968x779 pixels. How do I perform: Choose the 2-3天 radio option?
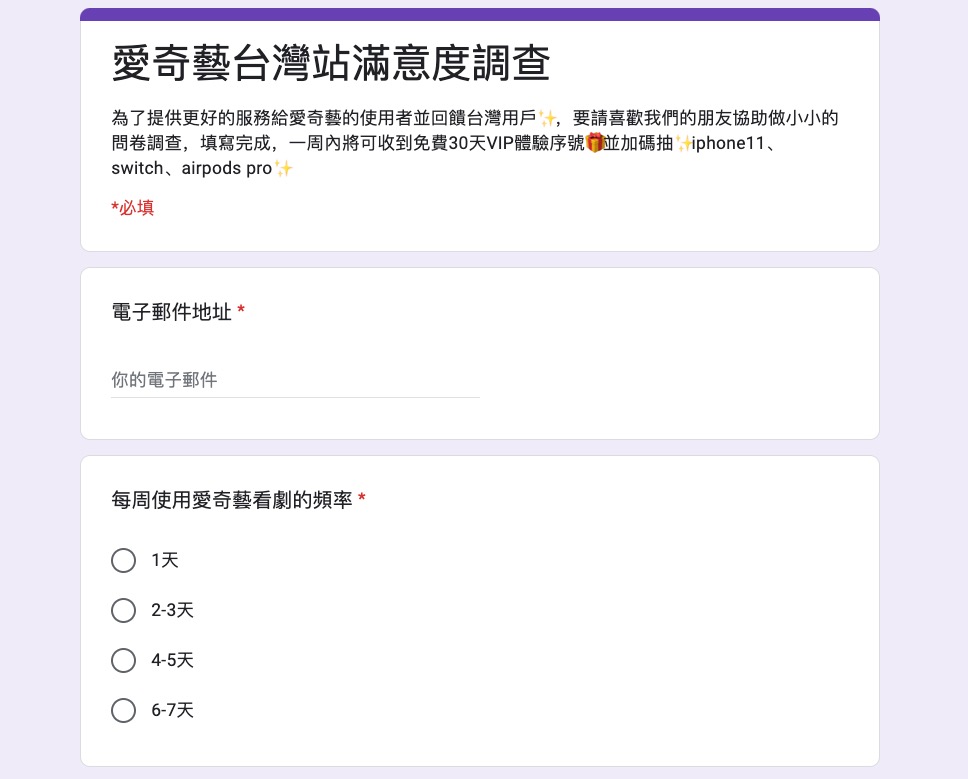(x=124, y=610)
